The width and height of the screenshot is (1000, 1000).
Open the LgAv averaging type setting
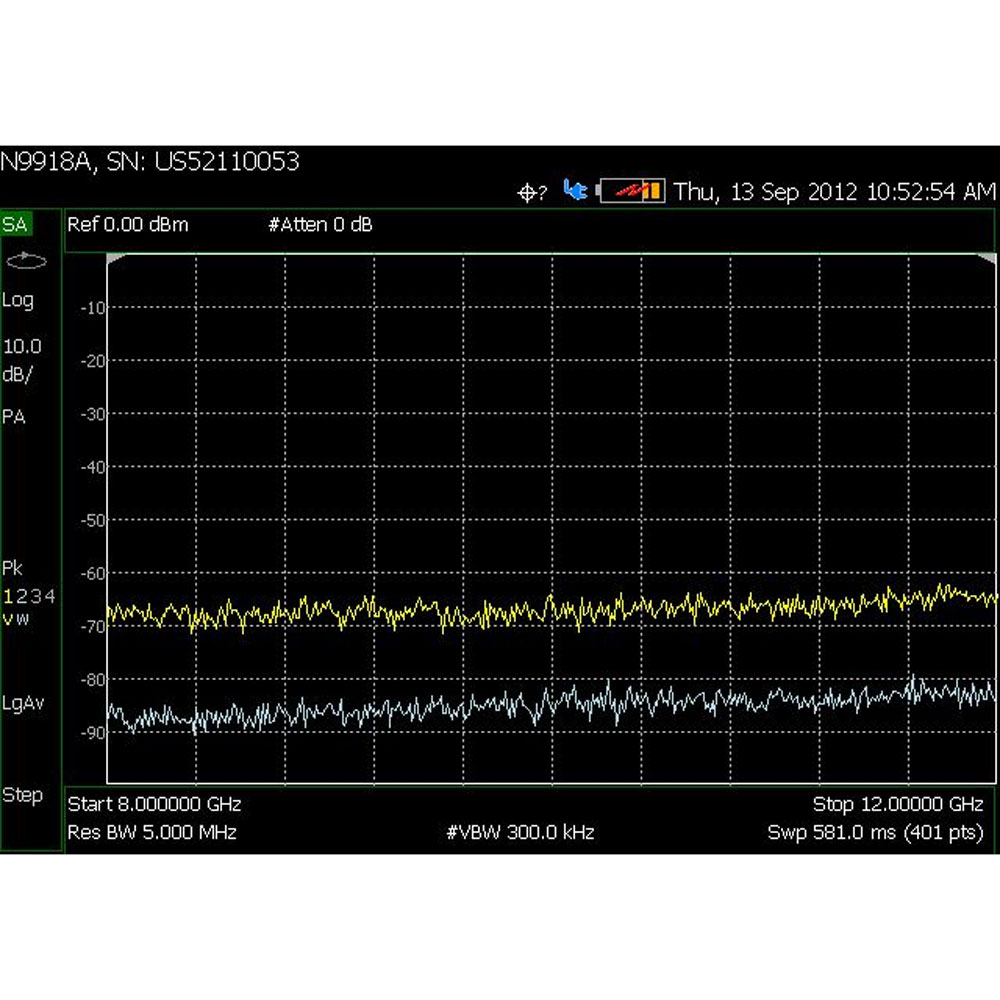23,703
